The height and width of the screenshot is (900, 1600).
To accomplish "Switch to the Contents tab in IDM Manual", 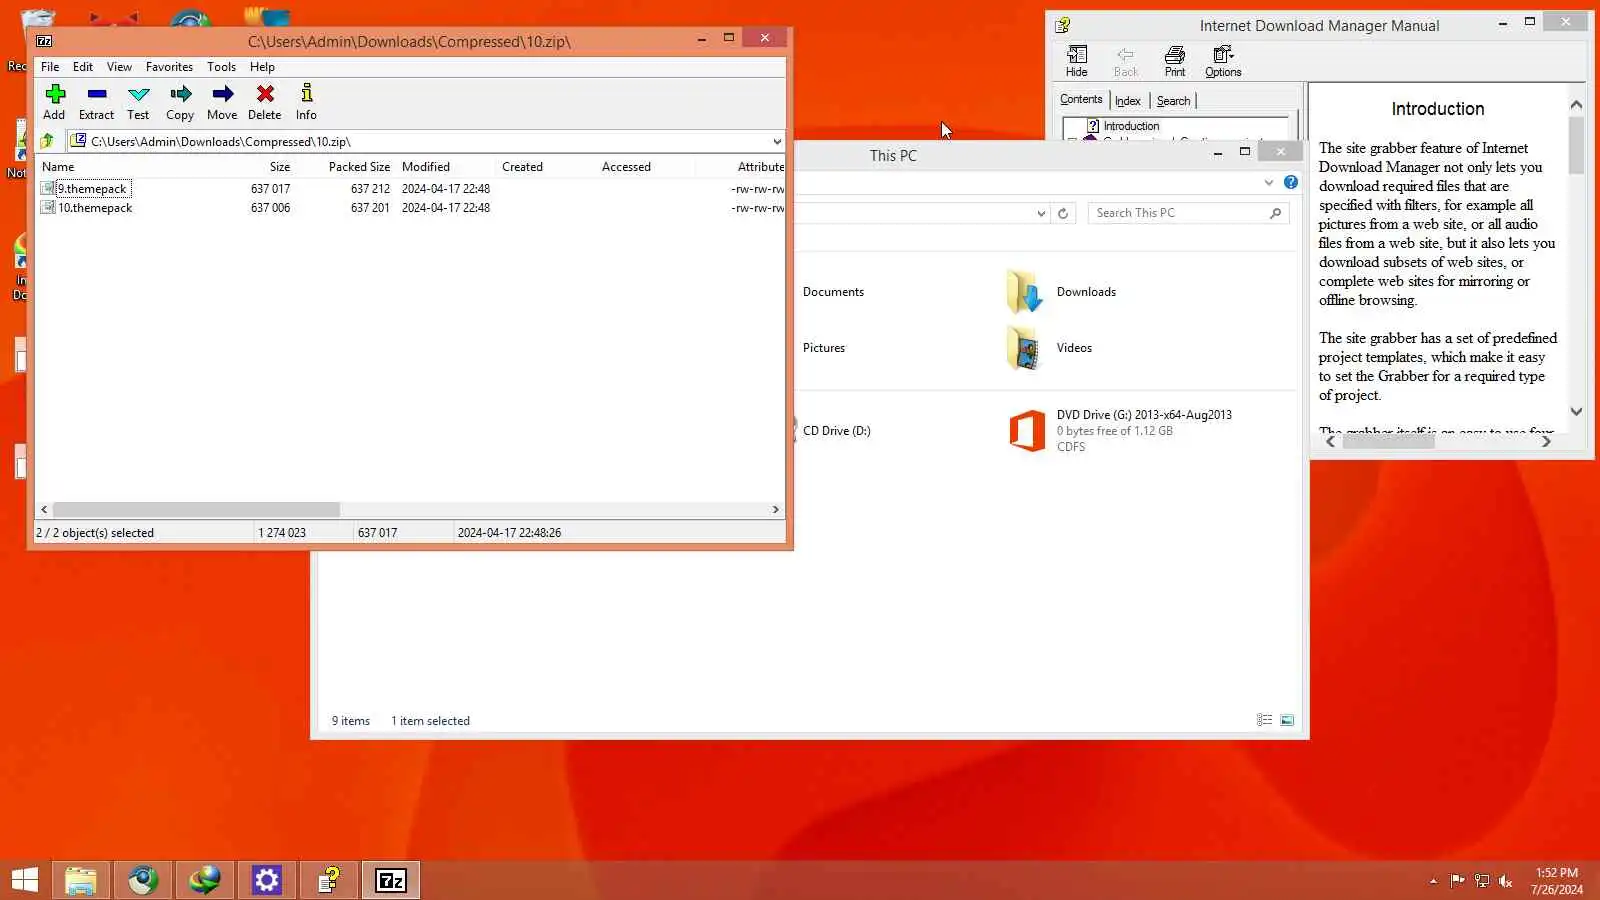I will 1081,100.
